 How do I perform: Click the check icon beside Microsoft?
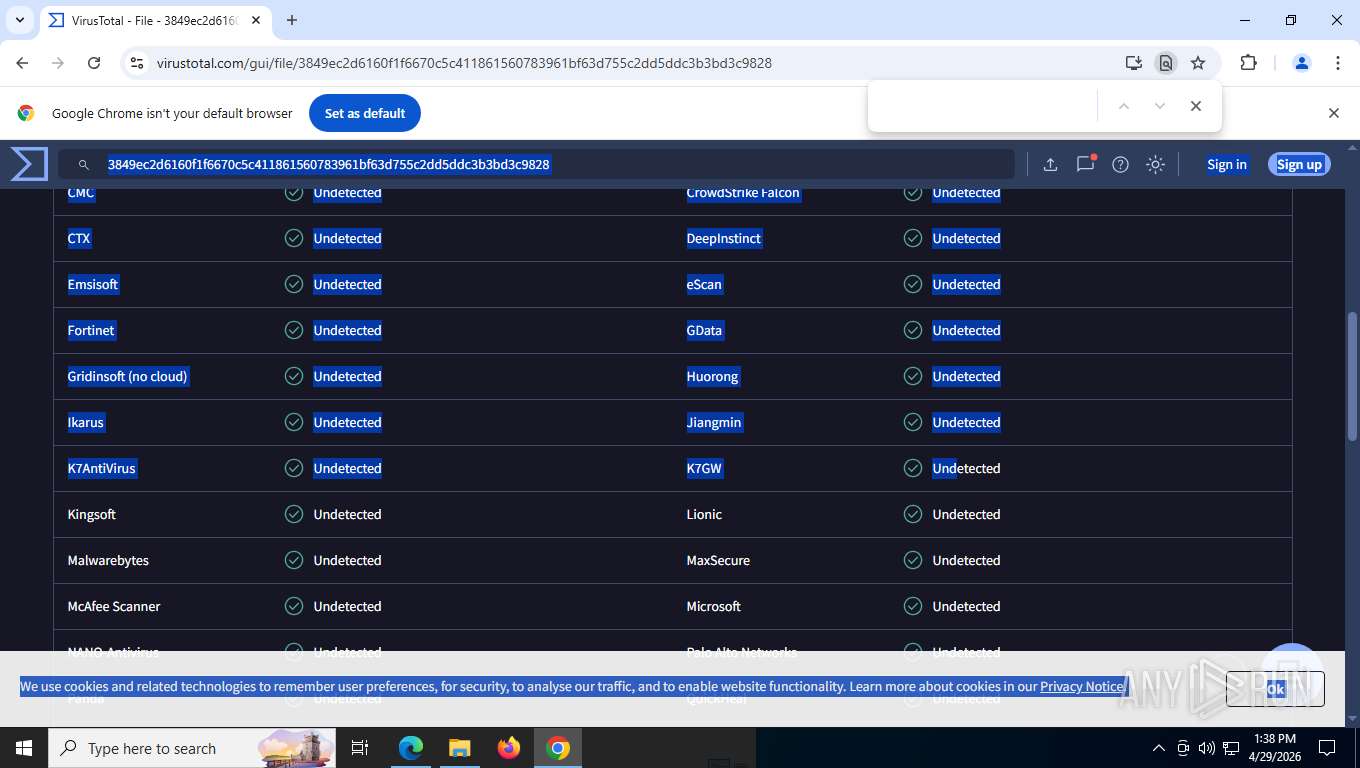point(913,606)
